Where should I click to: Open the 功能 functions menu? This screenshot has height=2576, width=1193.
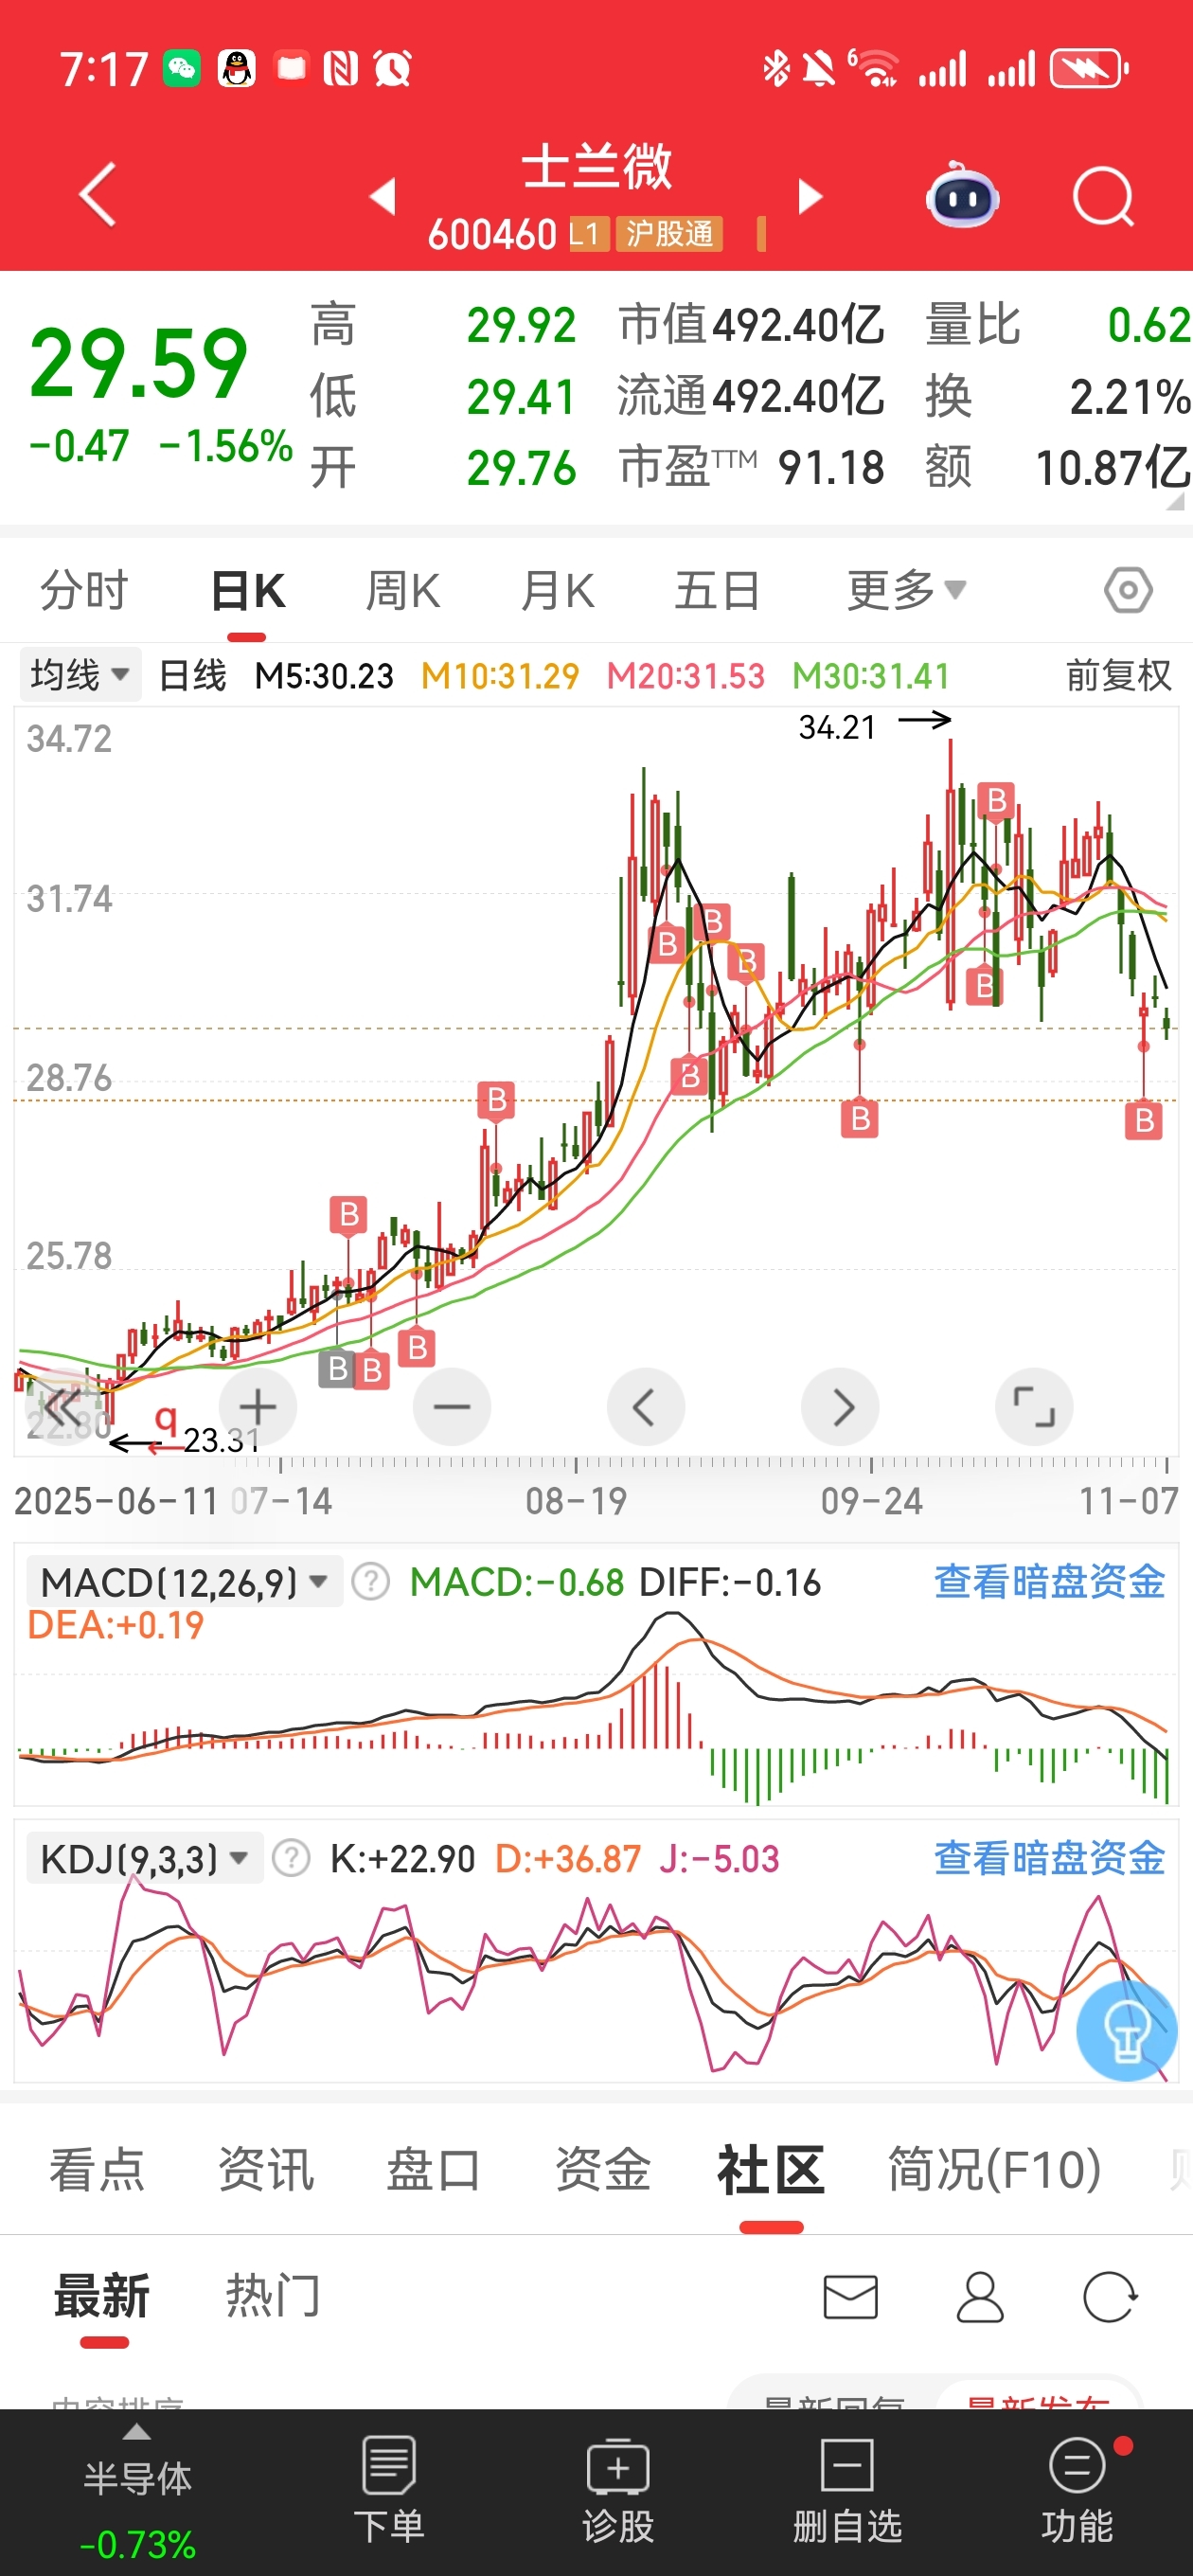pos(1077,2490)
